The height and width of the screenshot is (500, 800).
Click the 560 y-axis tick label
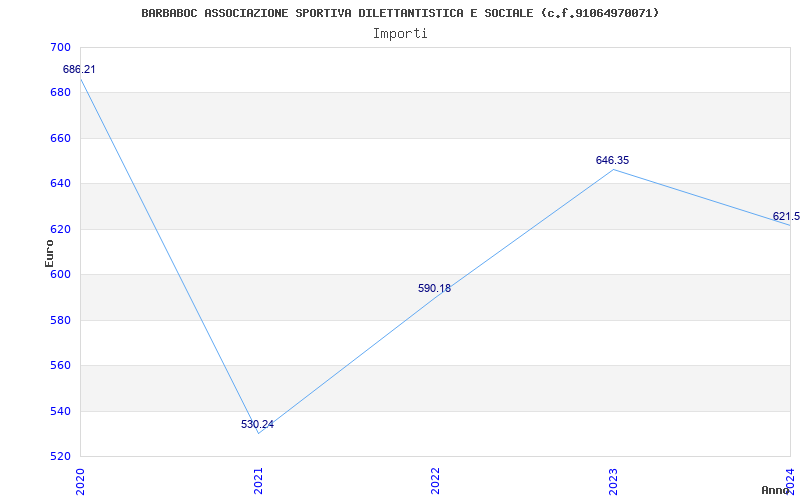[x=61, y=366]
